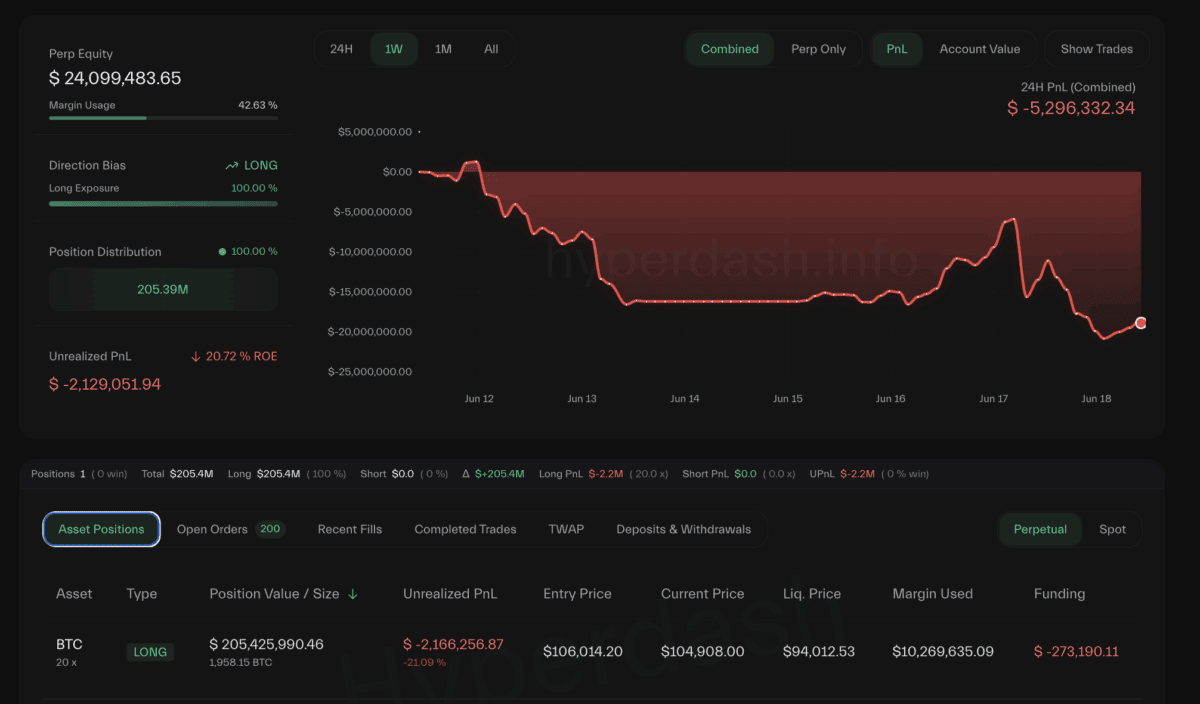
Task: Click the 205.39M position distribution bar
Action: (x=163, y=290)
